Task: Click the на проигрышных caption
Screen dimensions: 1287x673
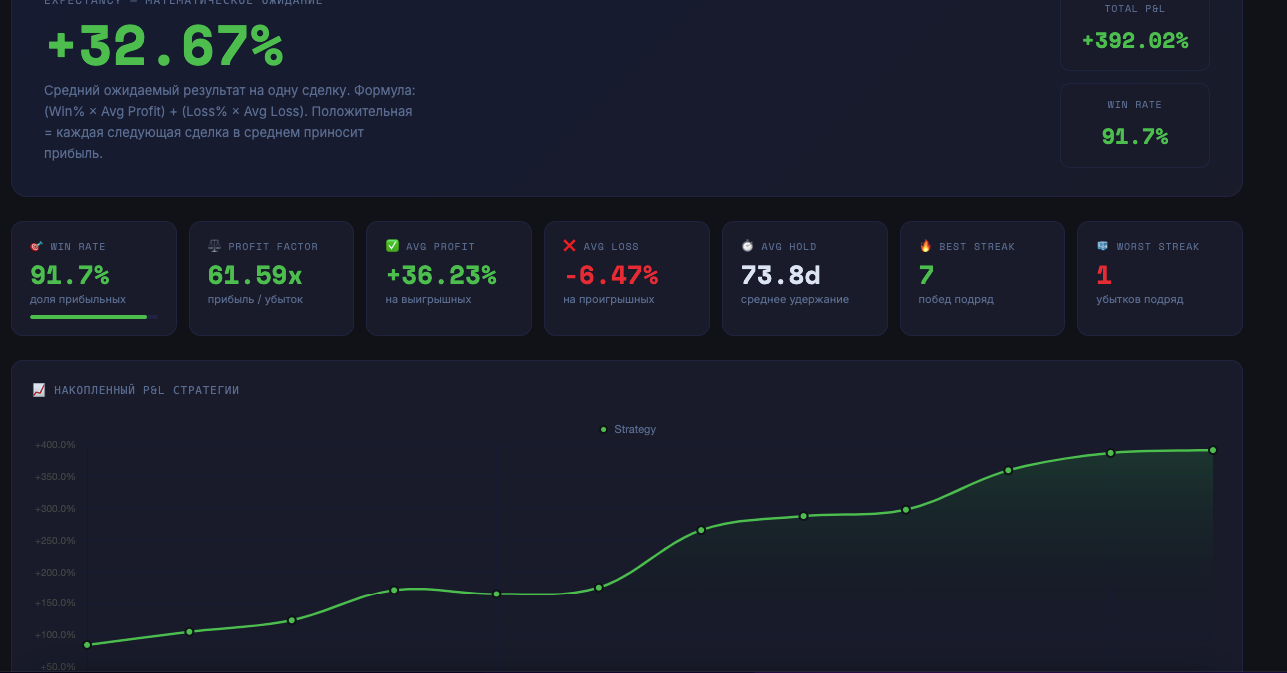Action: 609,299
